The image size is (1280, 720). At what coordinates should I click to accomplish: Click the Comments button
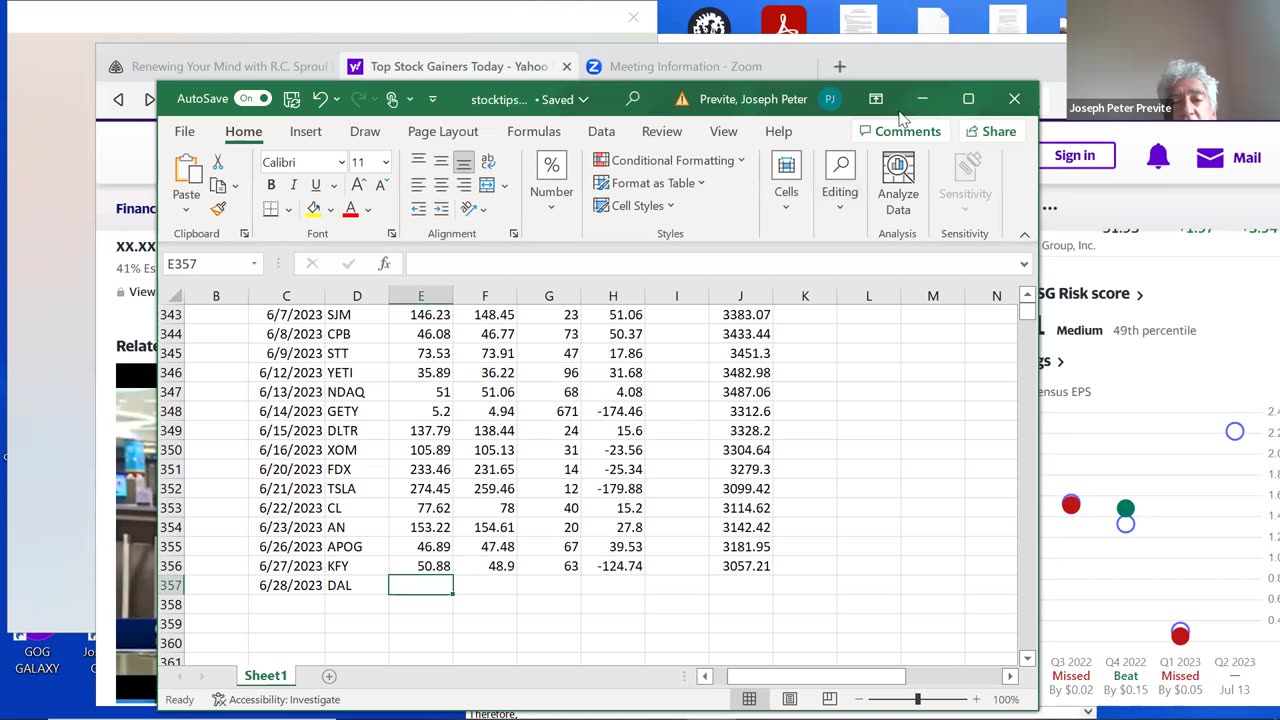[900, 131]
